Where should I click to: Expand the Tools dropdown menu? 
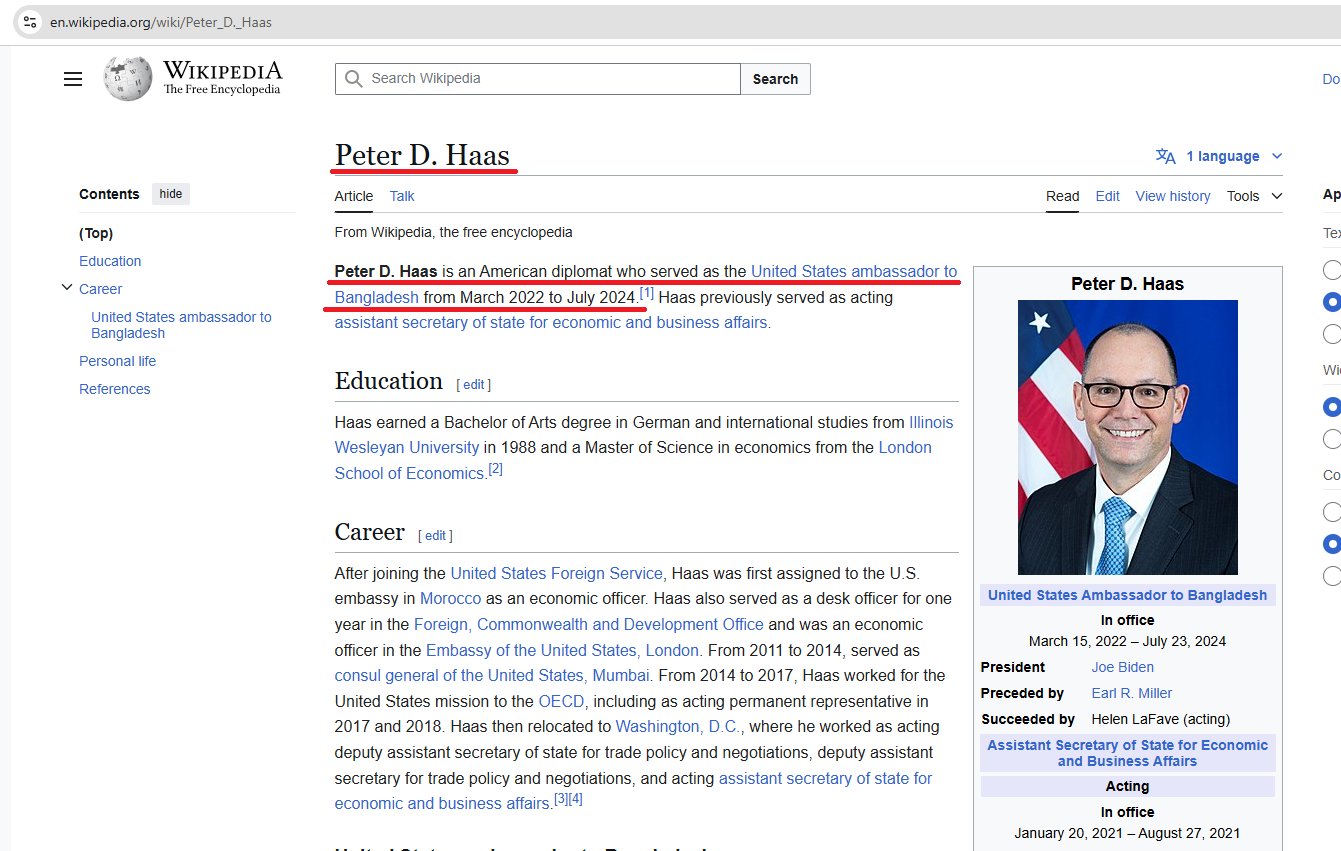(1254, 196)
